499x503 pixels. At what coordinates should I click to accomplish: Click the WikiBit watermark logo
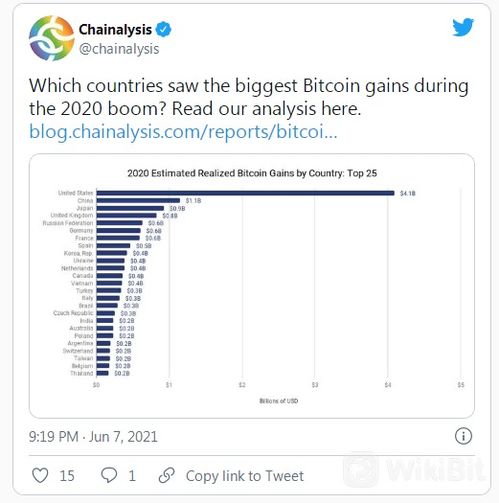point(414,470)
